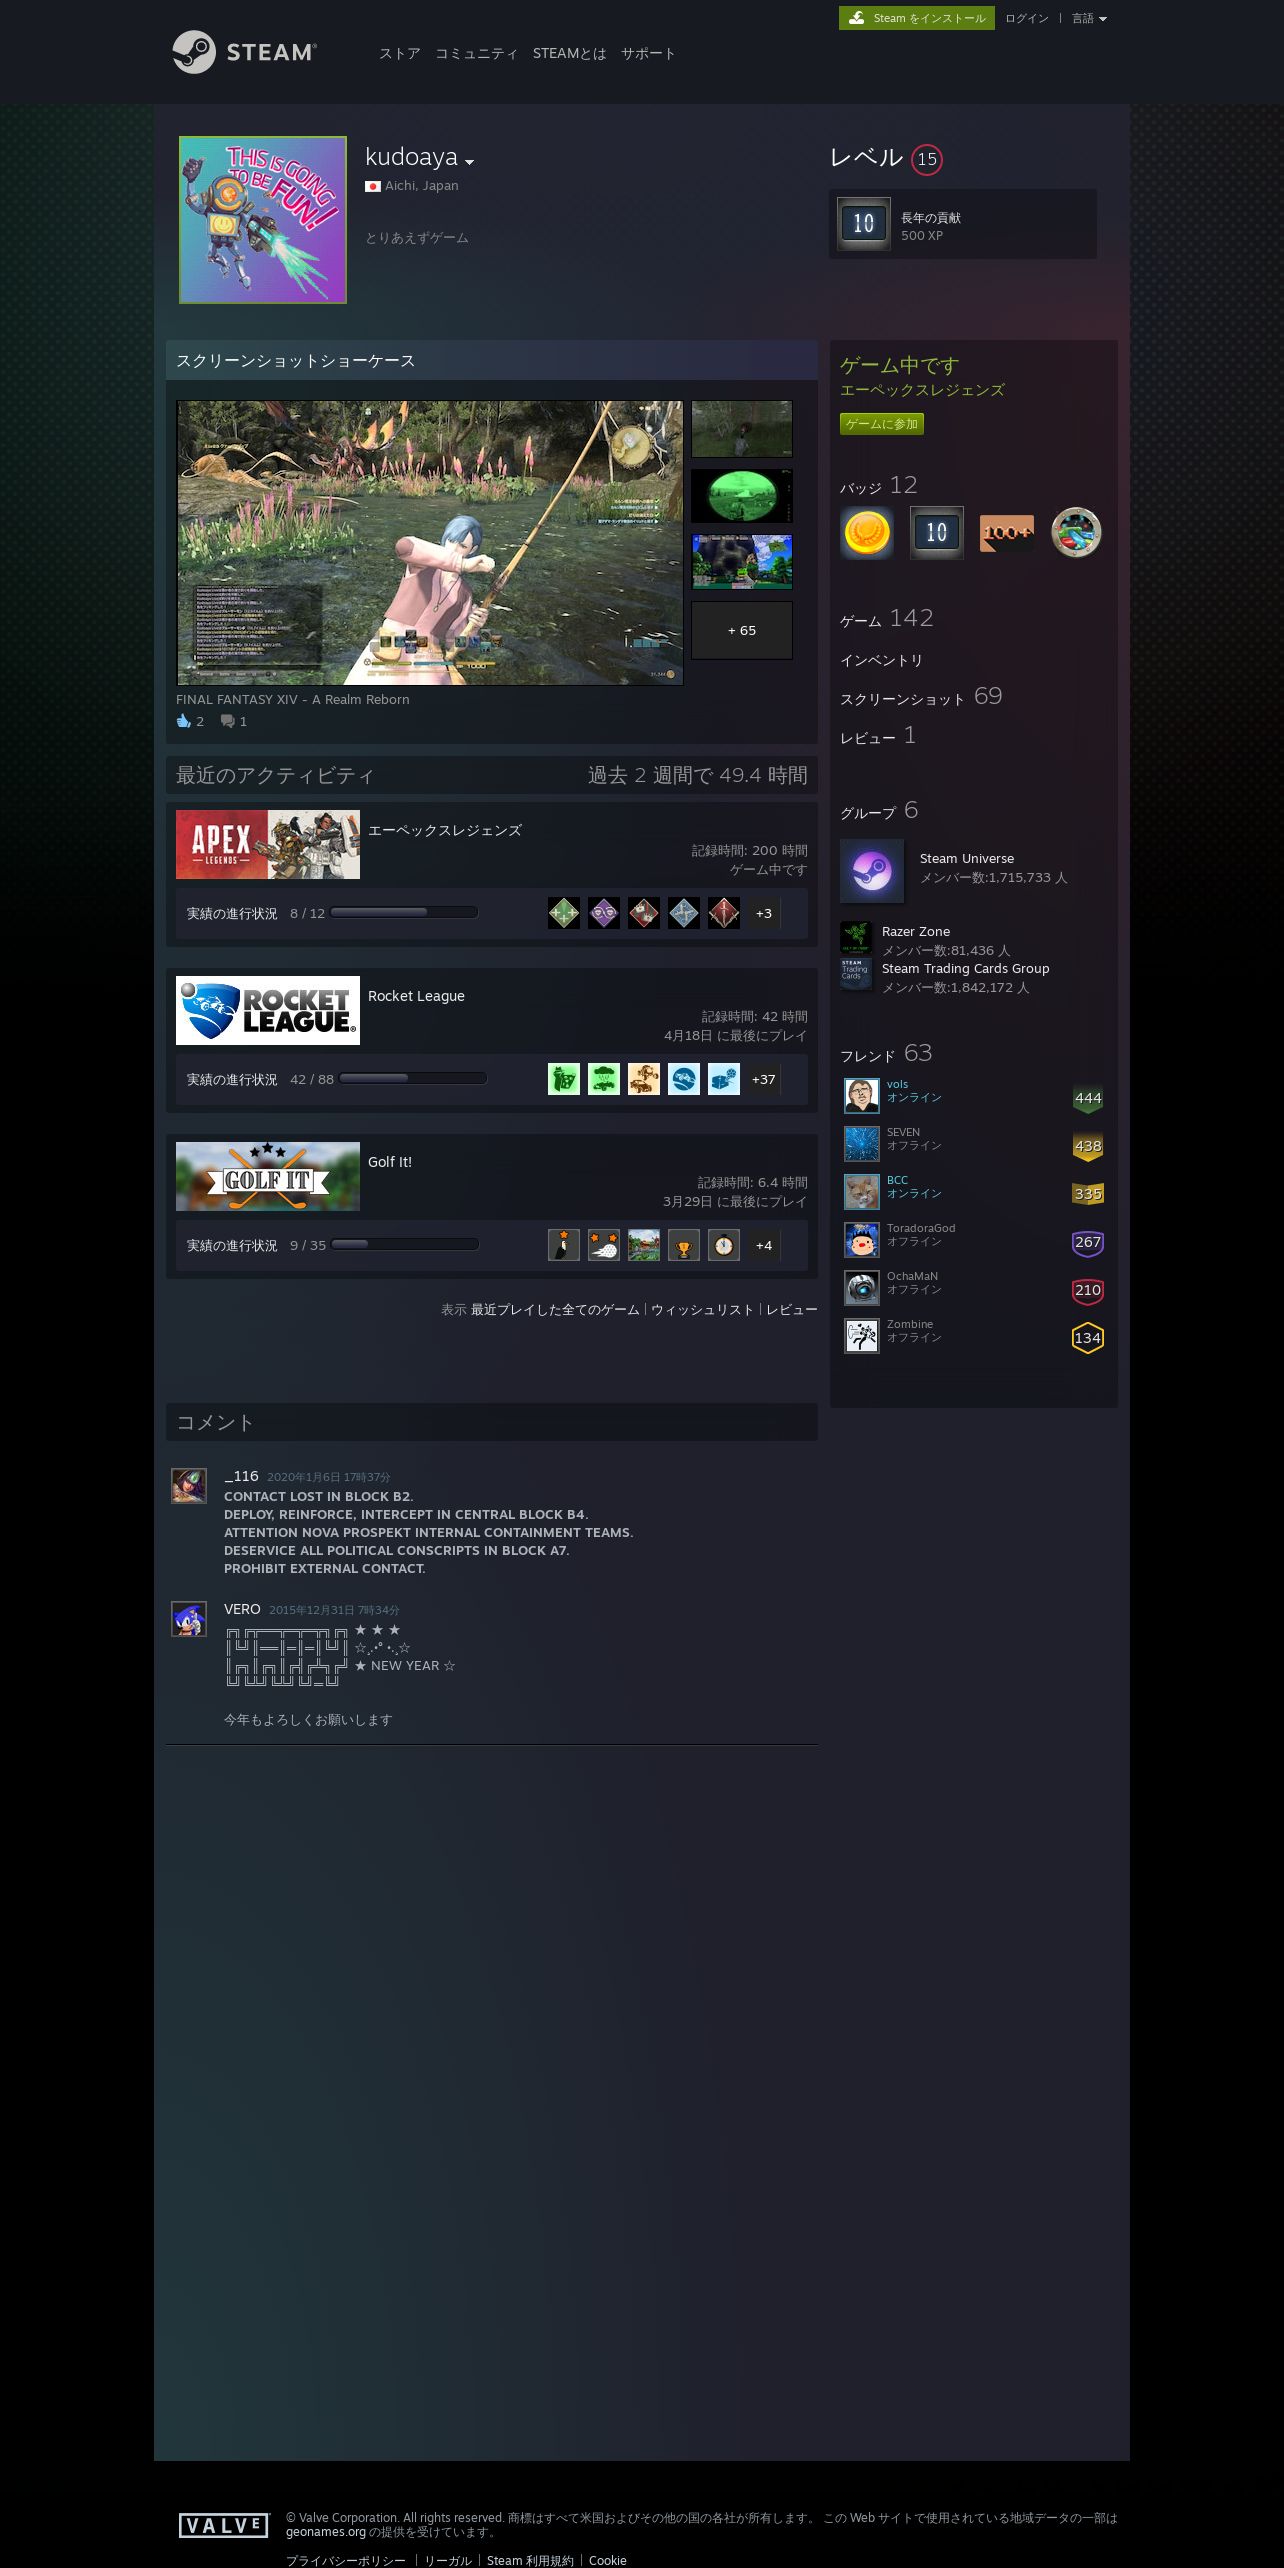Open the ゲーム 142 games list

click(887, 619)
